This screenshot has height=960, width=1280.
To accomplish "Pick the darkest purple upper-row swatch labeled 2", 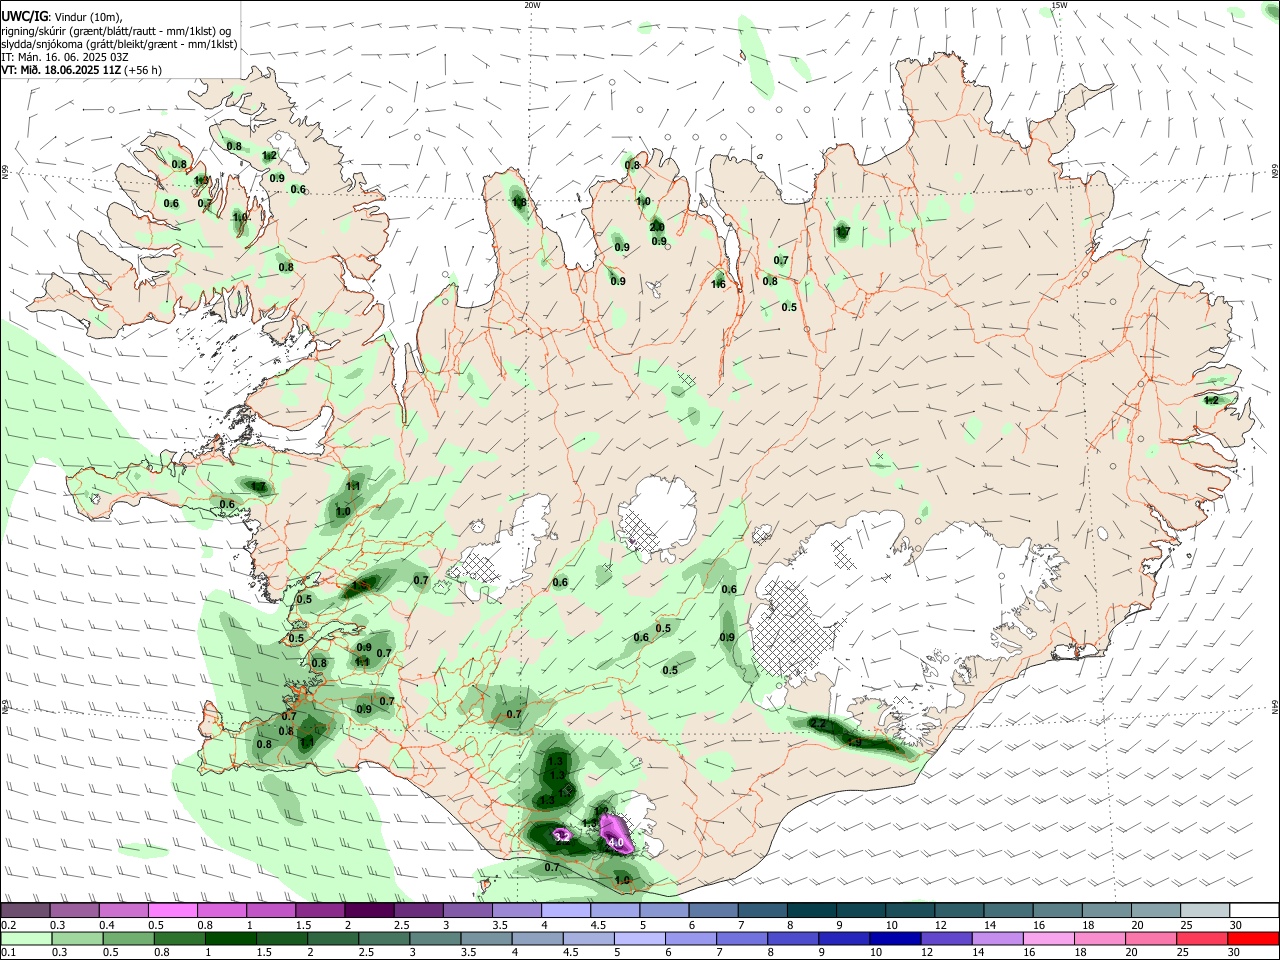I will coord(368,910).
